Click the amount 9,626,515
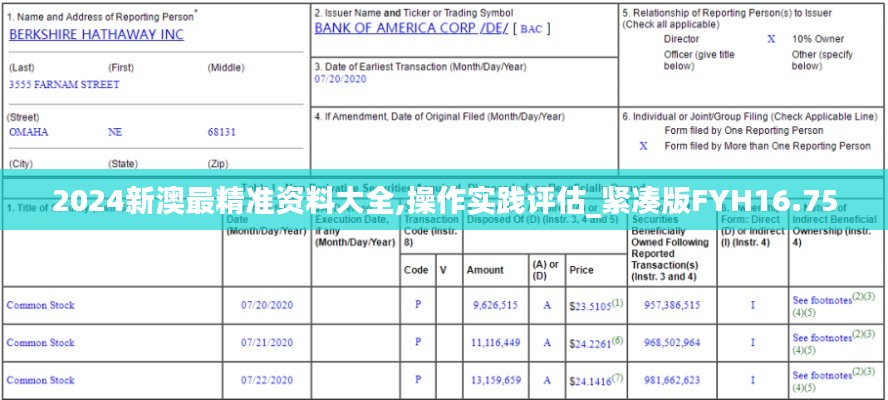Image resolution: width=888 pixels, height=400 pixels. 496,305
